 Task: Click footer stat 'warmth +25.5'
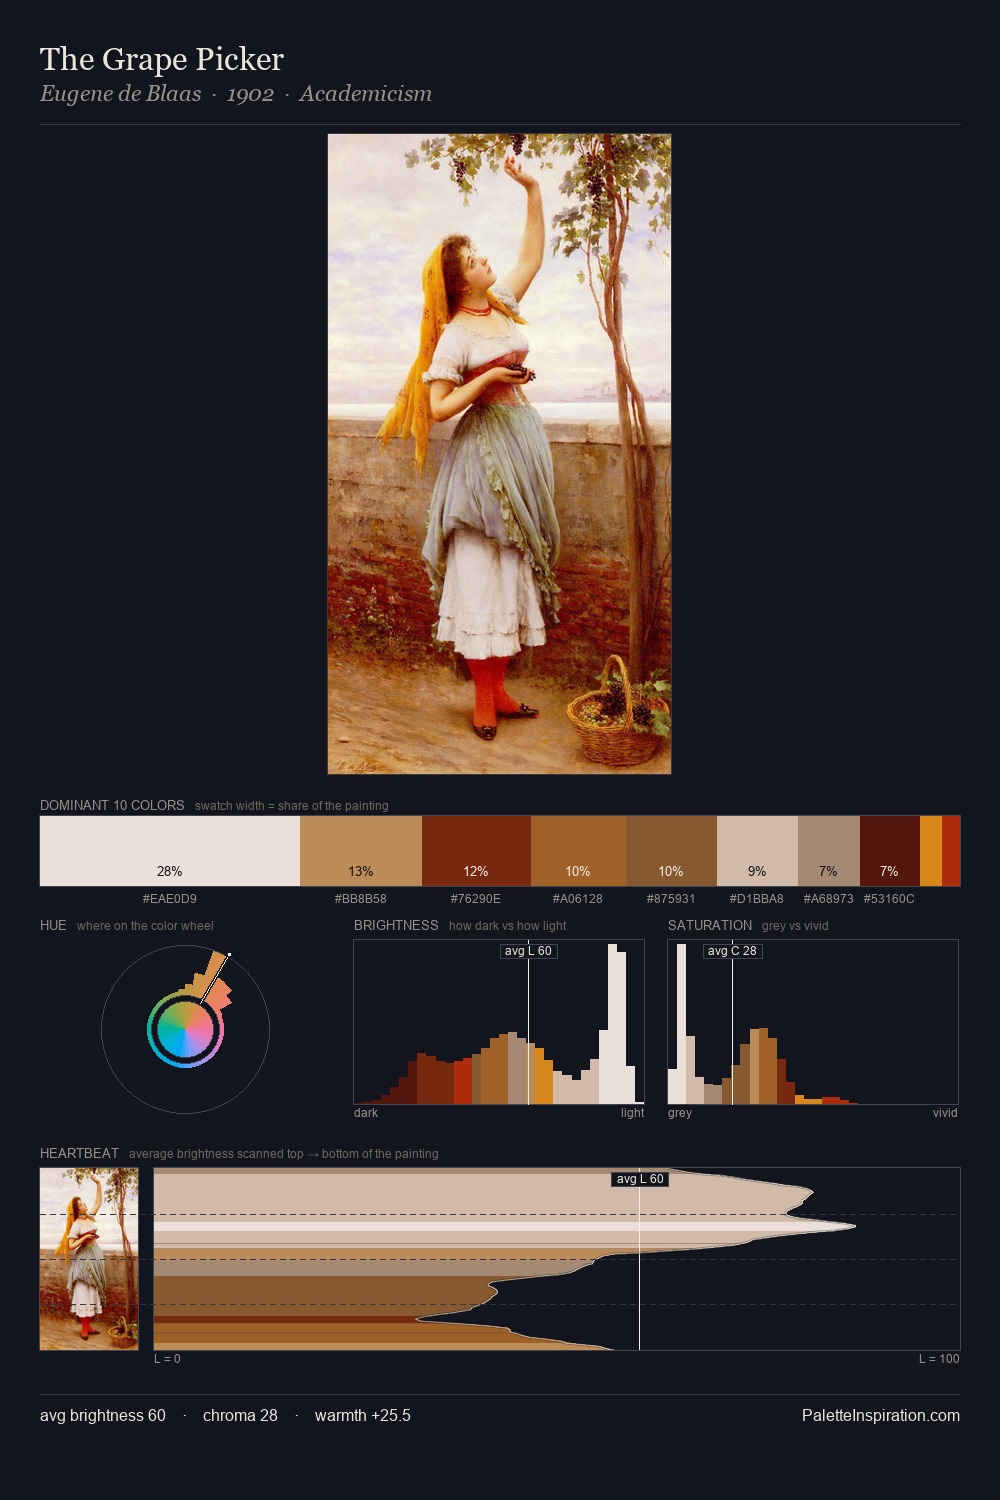[363, 1415]
